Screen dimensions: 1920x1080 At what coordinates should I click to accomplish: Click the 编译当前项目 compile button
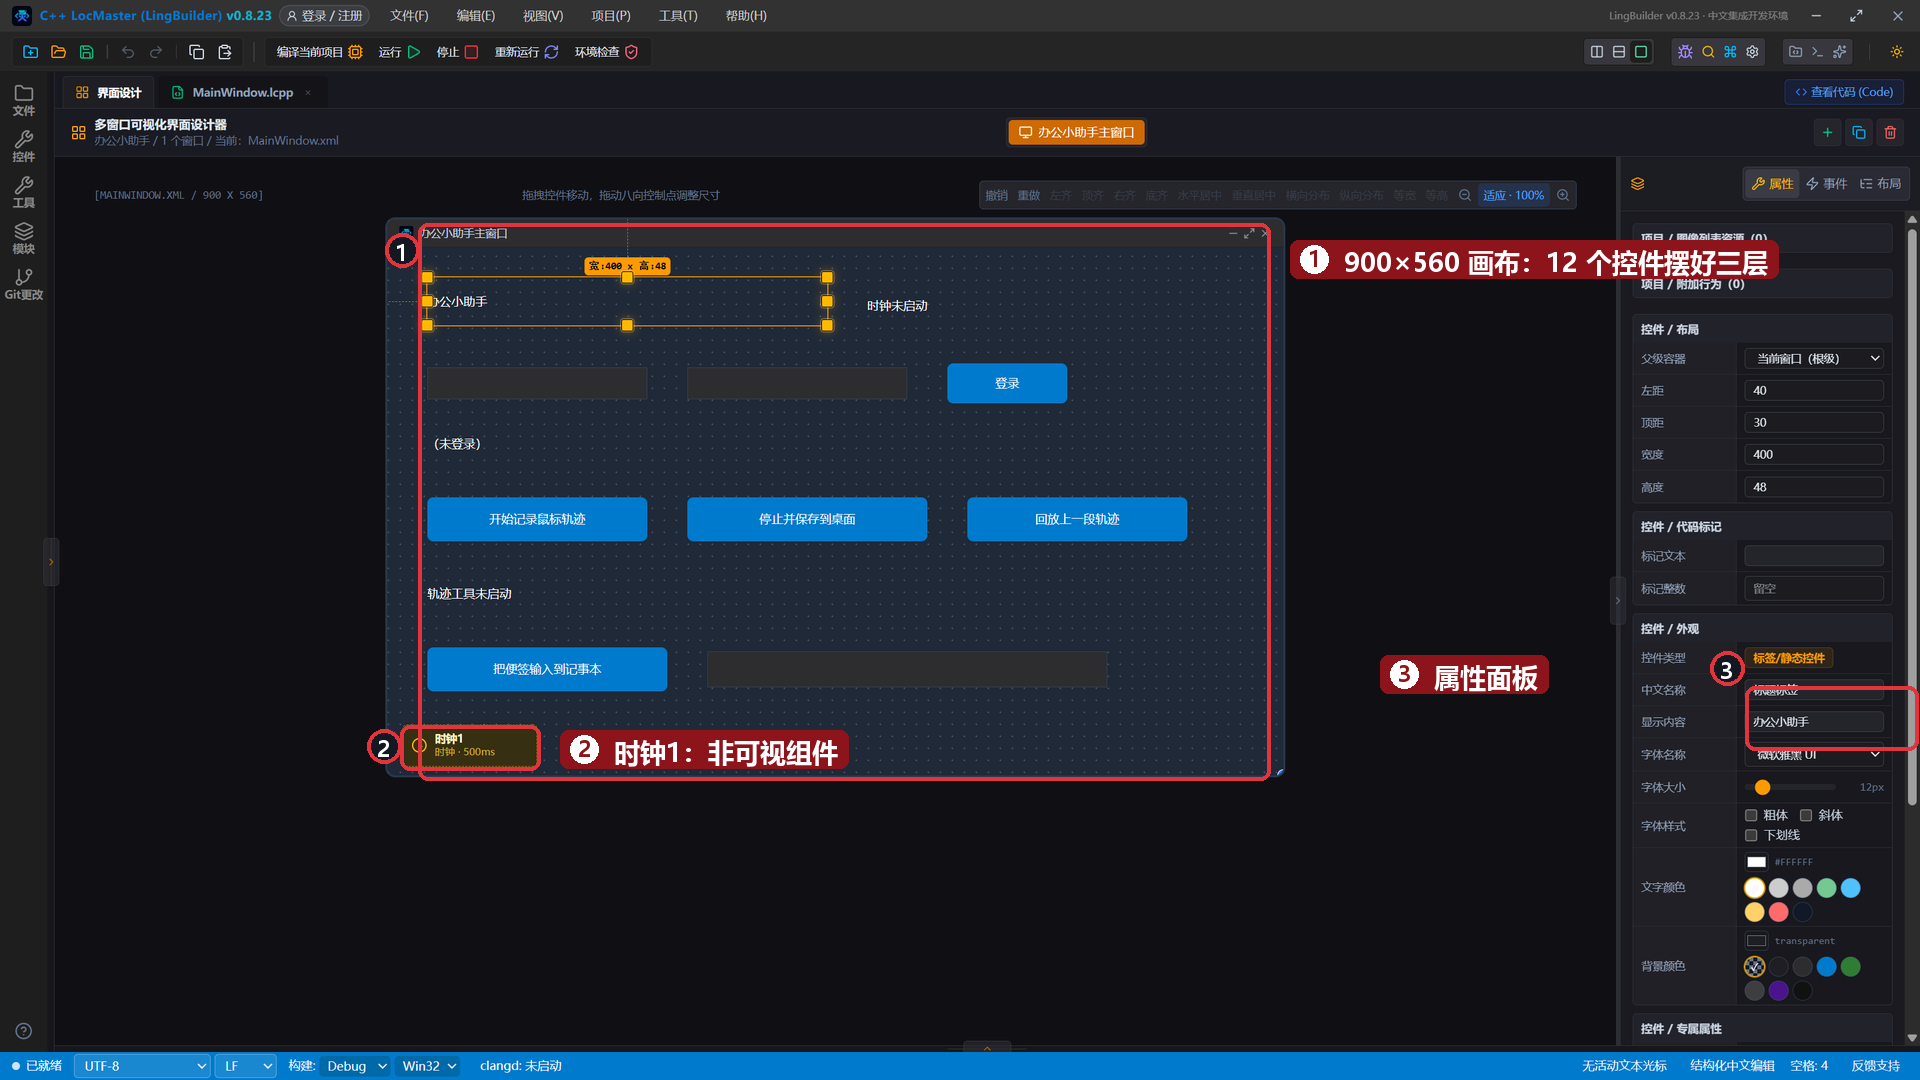319,52
